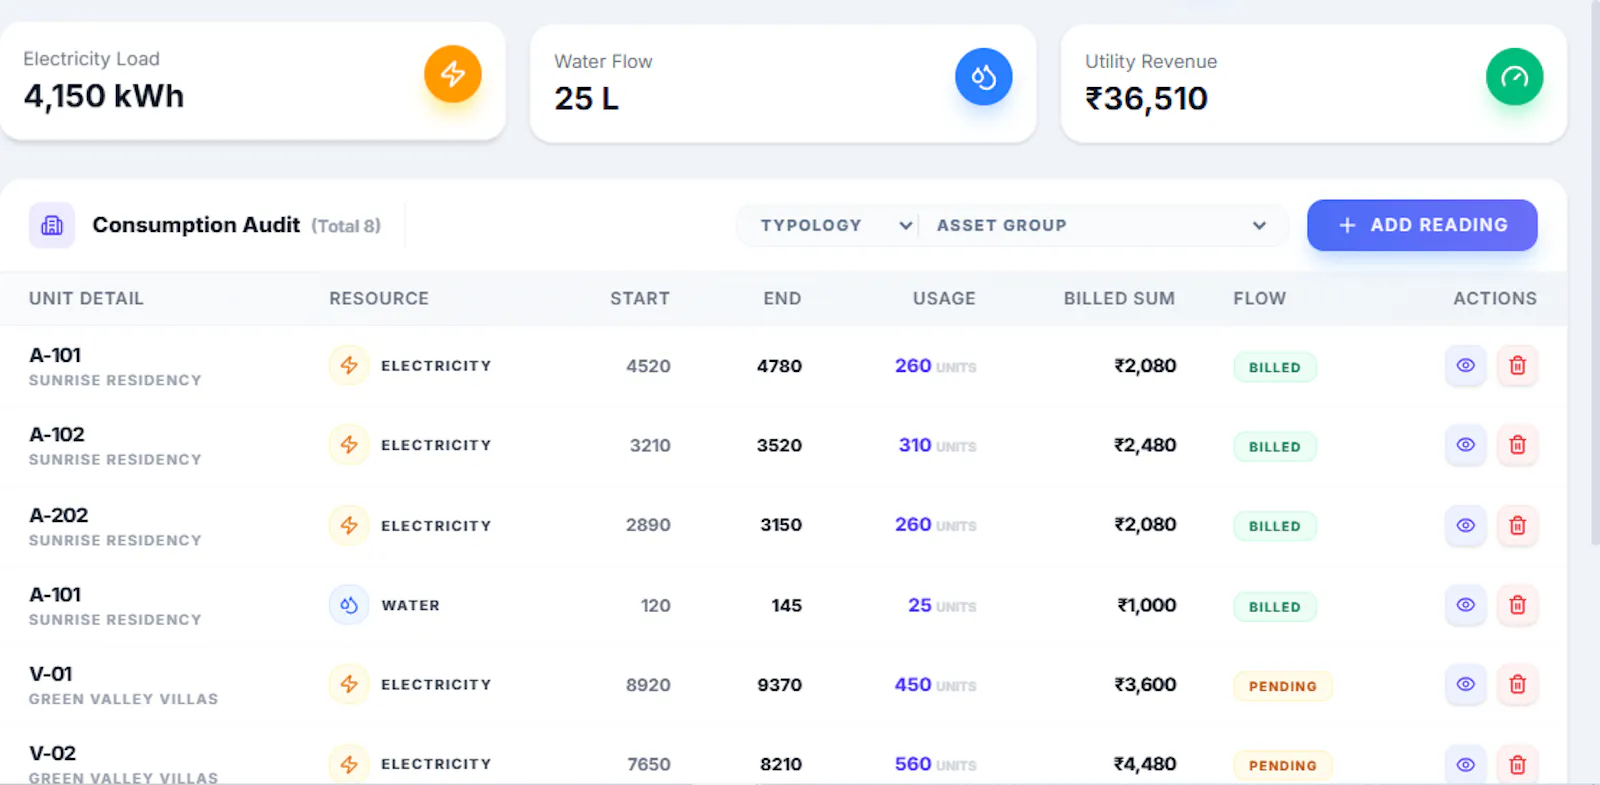Image resolution: width=1600 pixels, height=785 pixels.
Task: Click the ₹2,480 billed sum
Action: [x=1145, y=445]
